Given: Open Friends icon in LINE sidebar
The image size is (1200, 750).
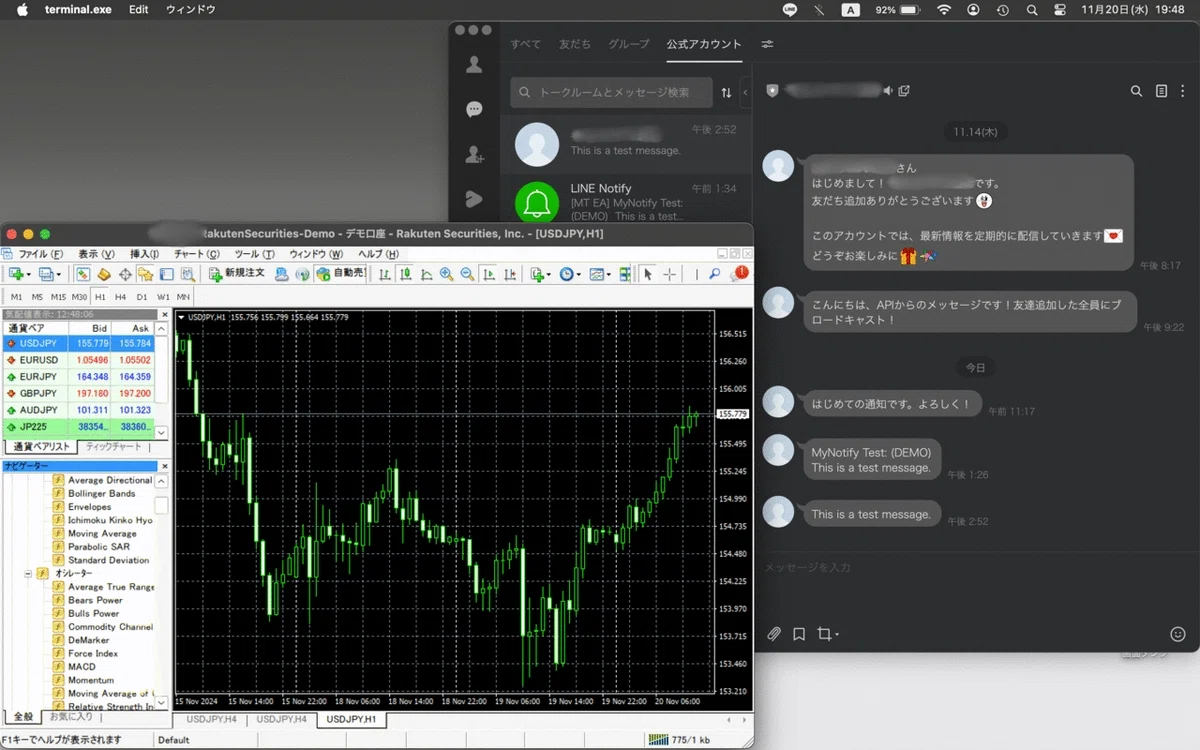Looking at the screenshot, I should 474,64.
